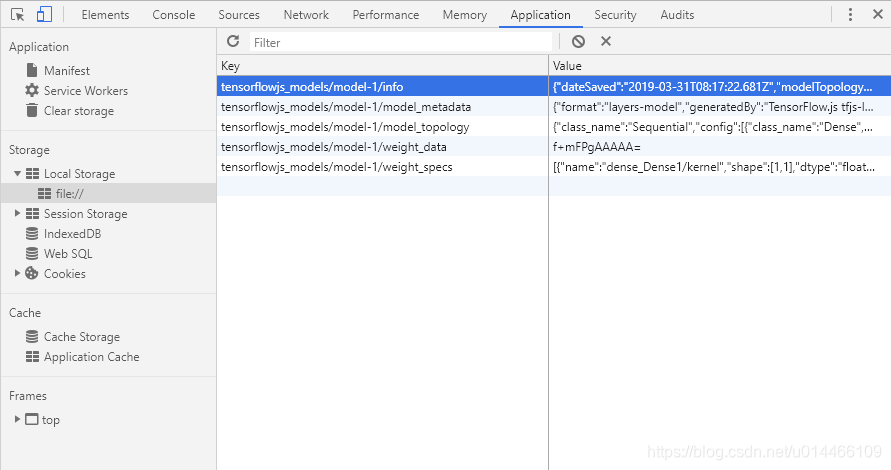Switch to the Console tab

(x=173, y=15)
